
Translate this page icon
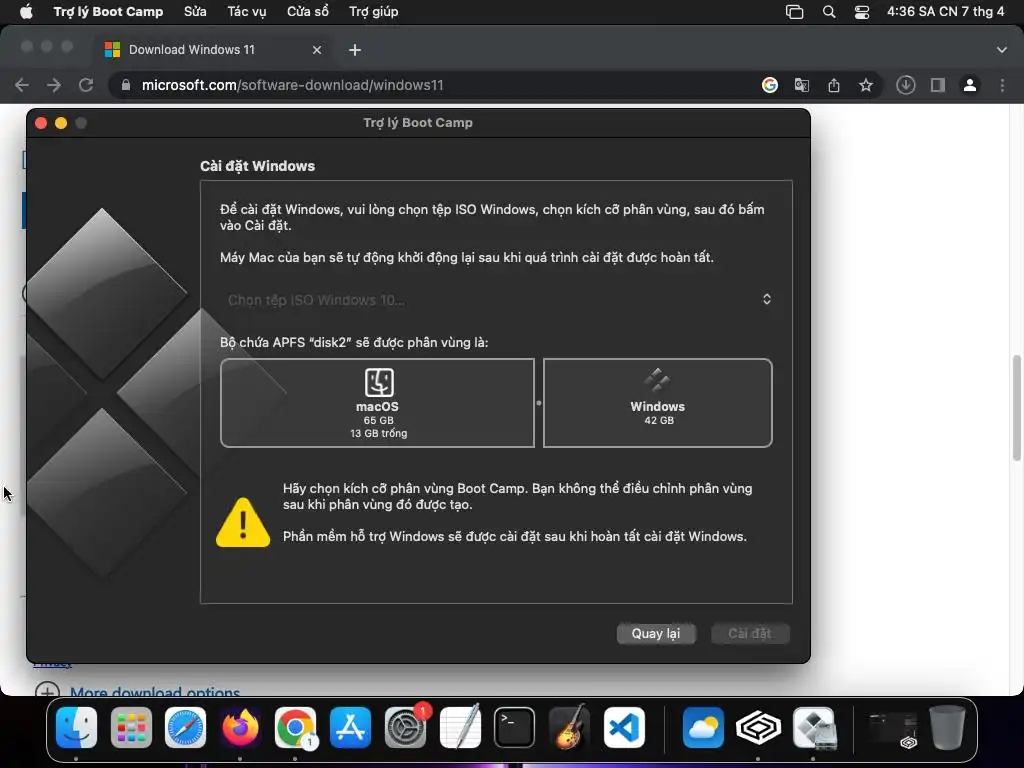click(x=802, y=85)
